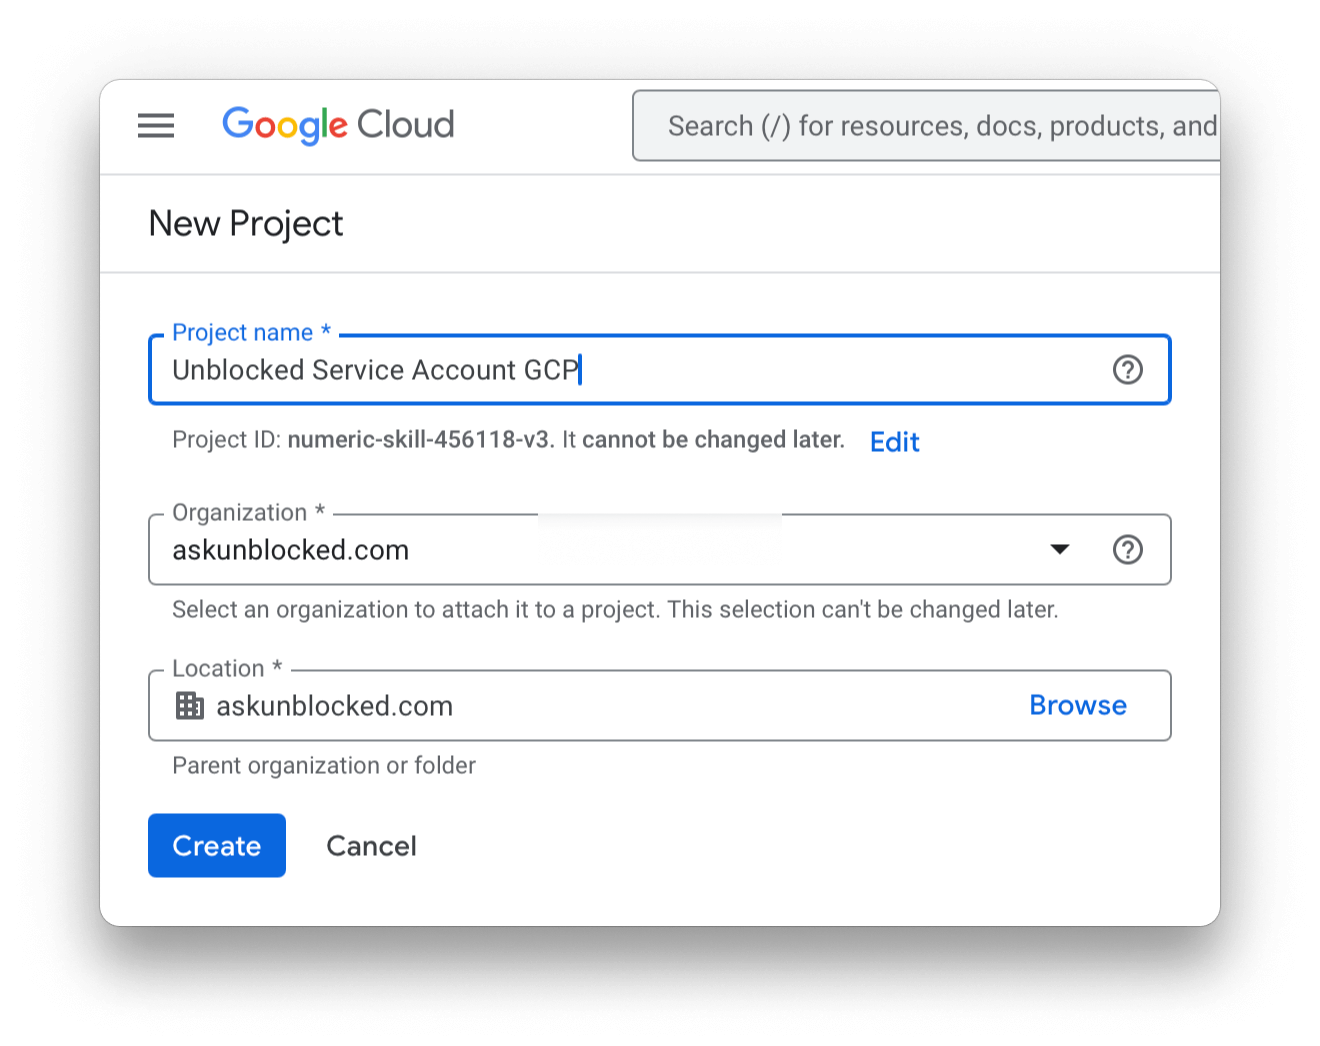Screen dimensions: 1320x1046
Task: Click the New Project page heading
Action: (246, 223)
